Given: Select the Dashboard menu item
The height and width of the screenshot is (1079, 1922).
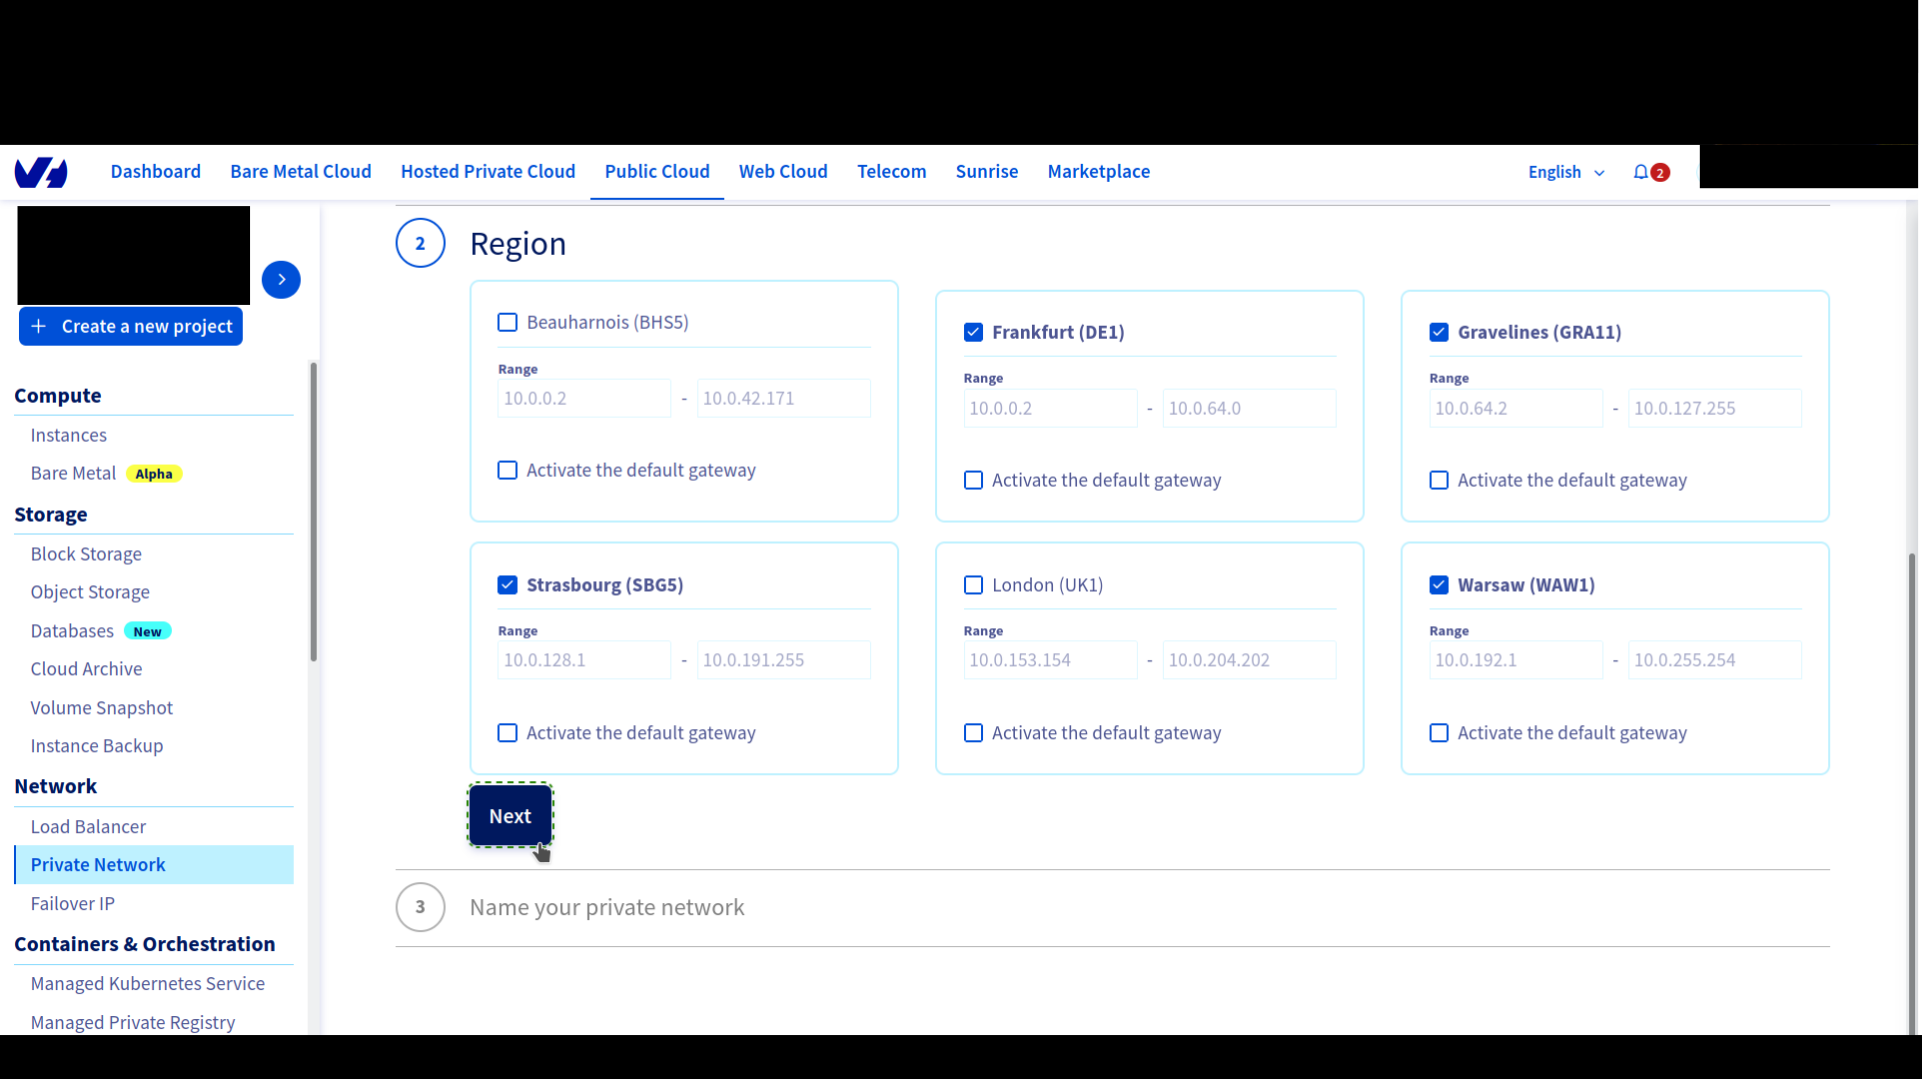Looking at the screenshot, I should (155, 171).
